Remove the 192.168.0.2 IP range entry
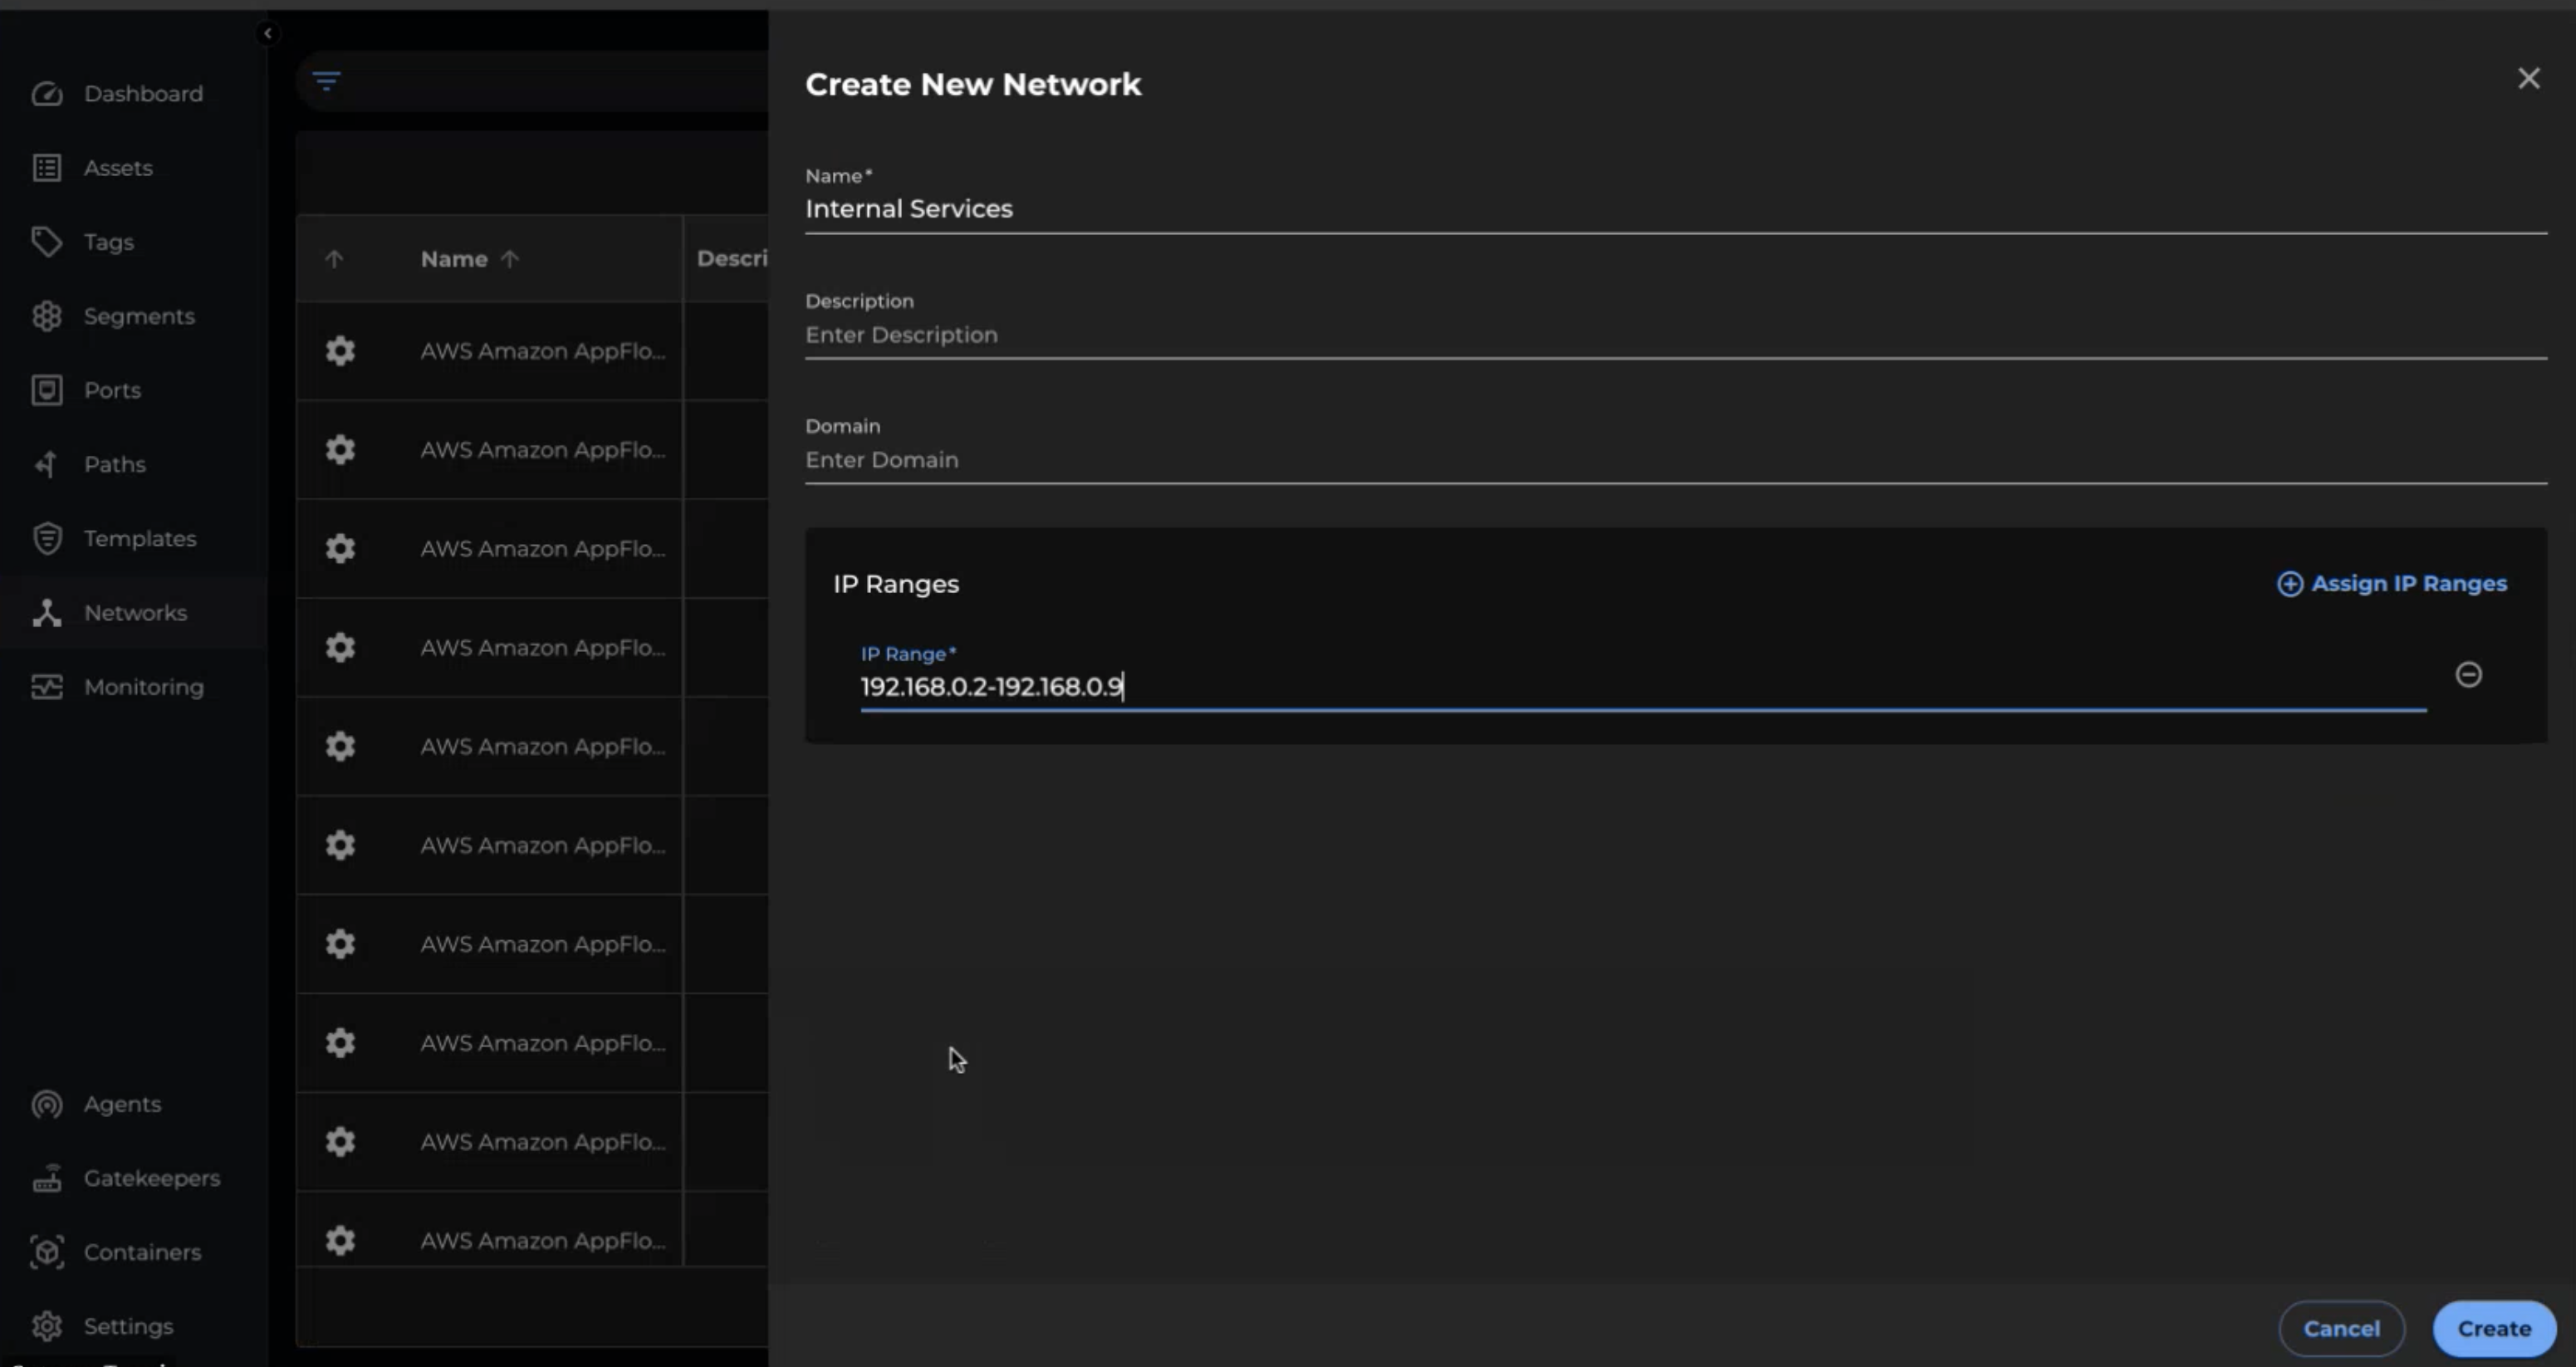Viewport: 2576px width, 1367px height. coord(2470,675)
